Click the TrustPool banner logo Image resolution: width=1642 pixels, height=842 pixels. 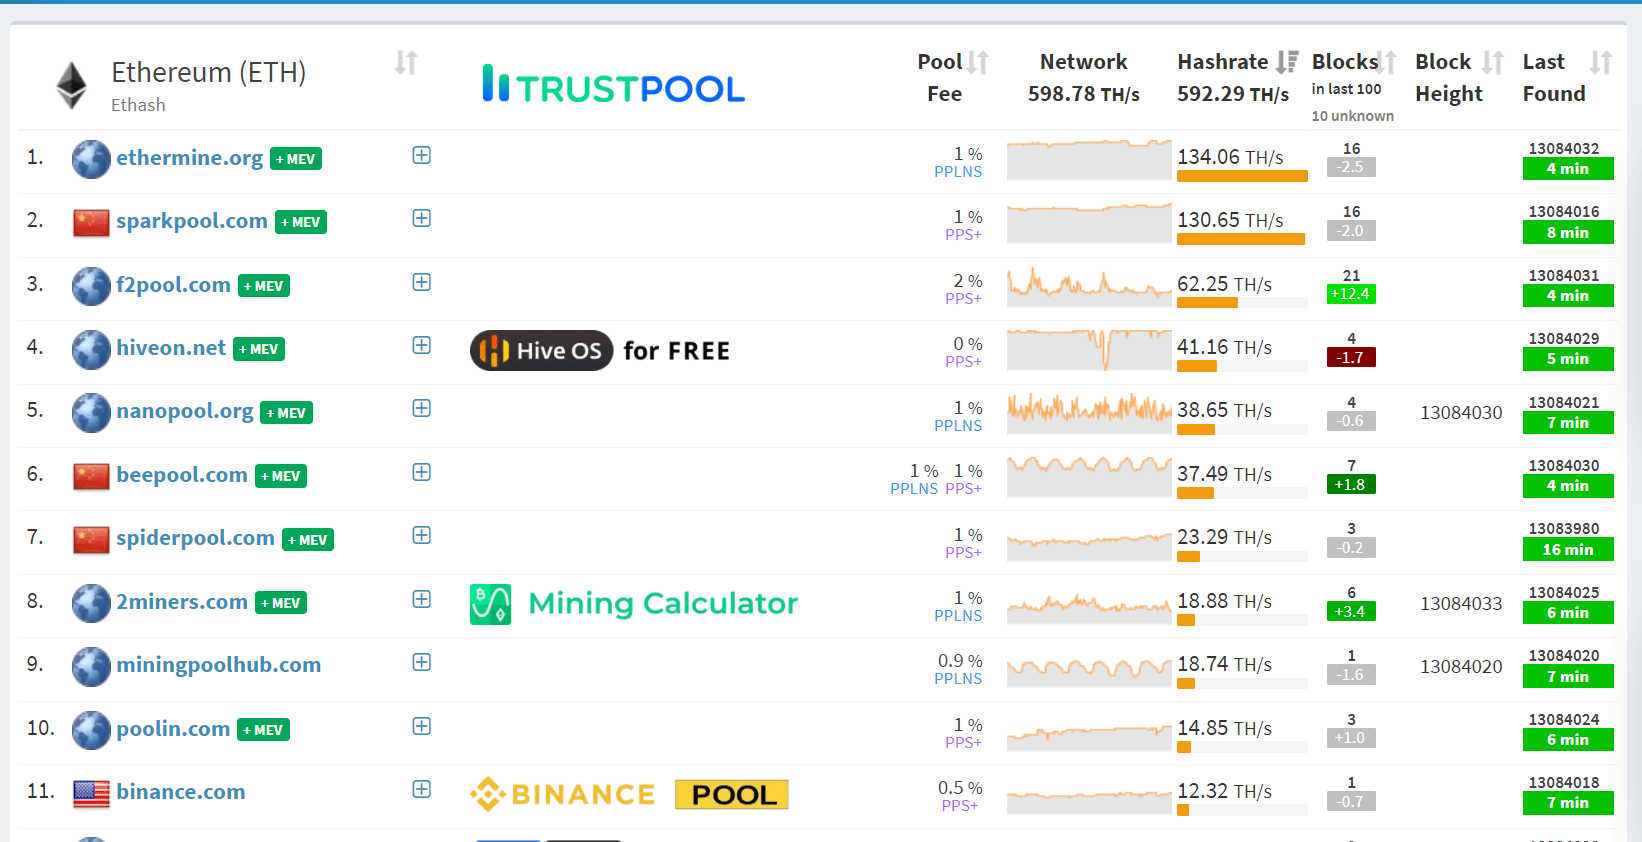pos(613,86)
